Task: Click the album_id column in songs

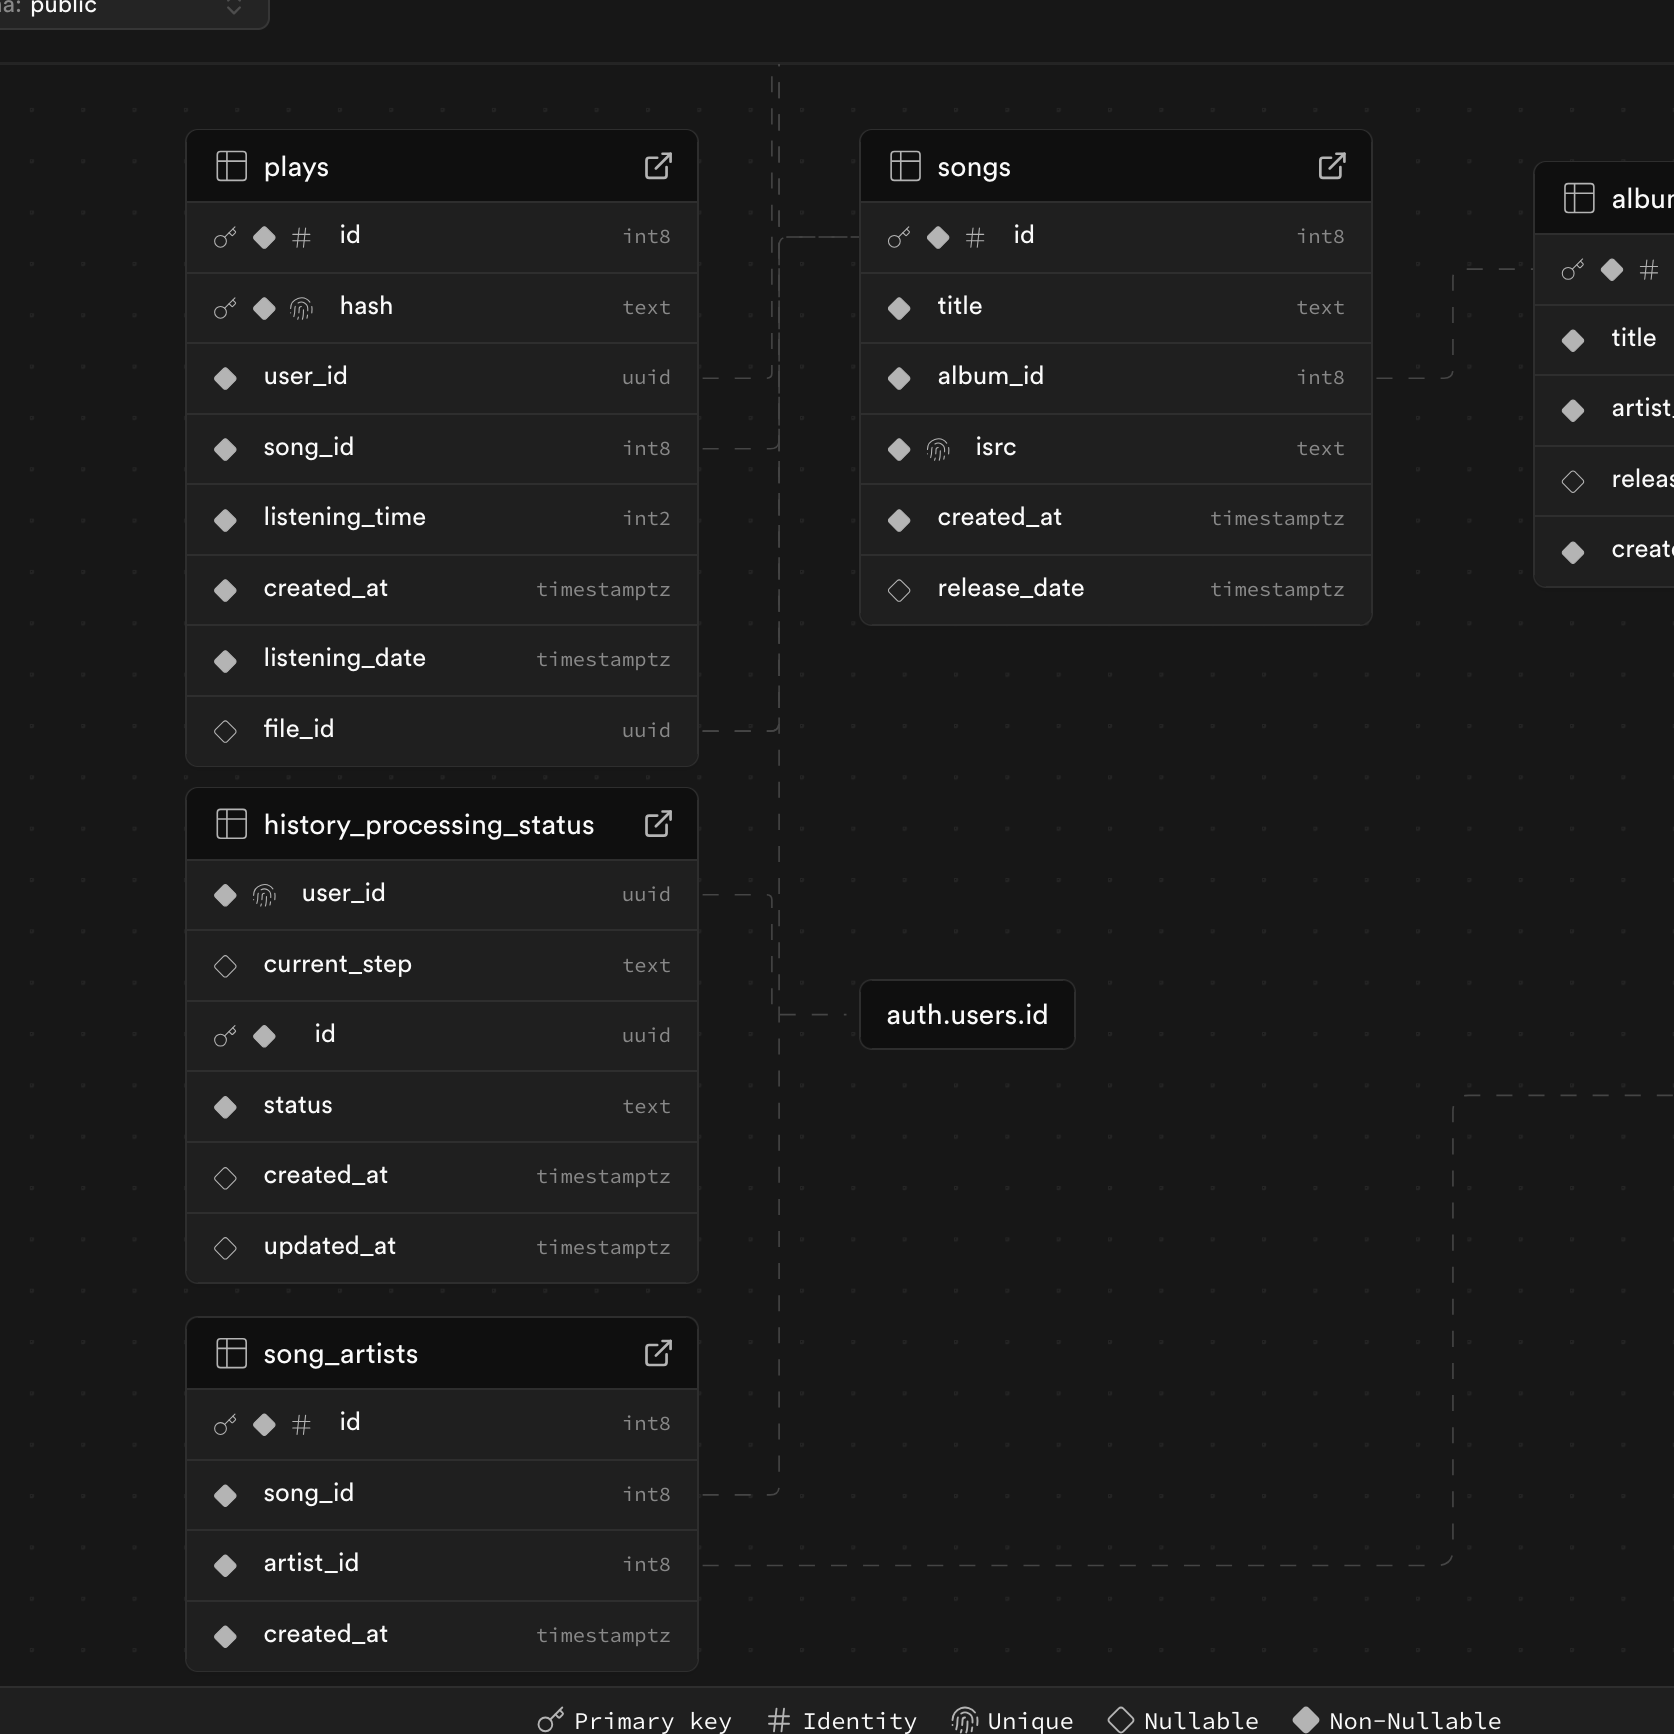Action: 1116,378
